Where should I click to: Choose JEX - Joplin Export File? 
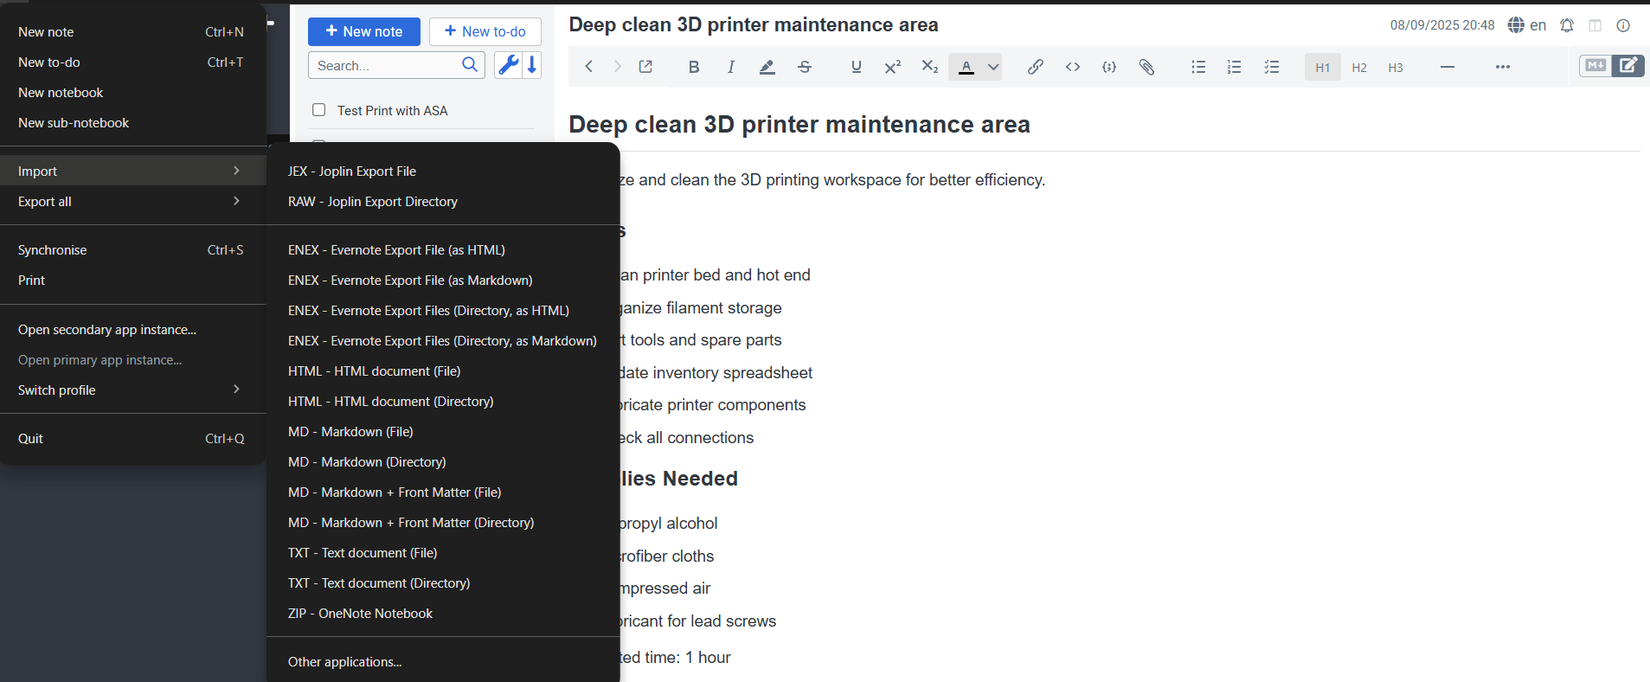tap(352, 171)
